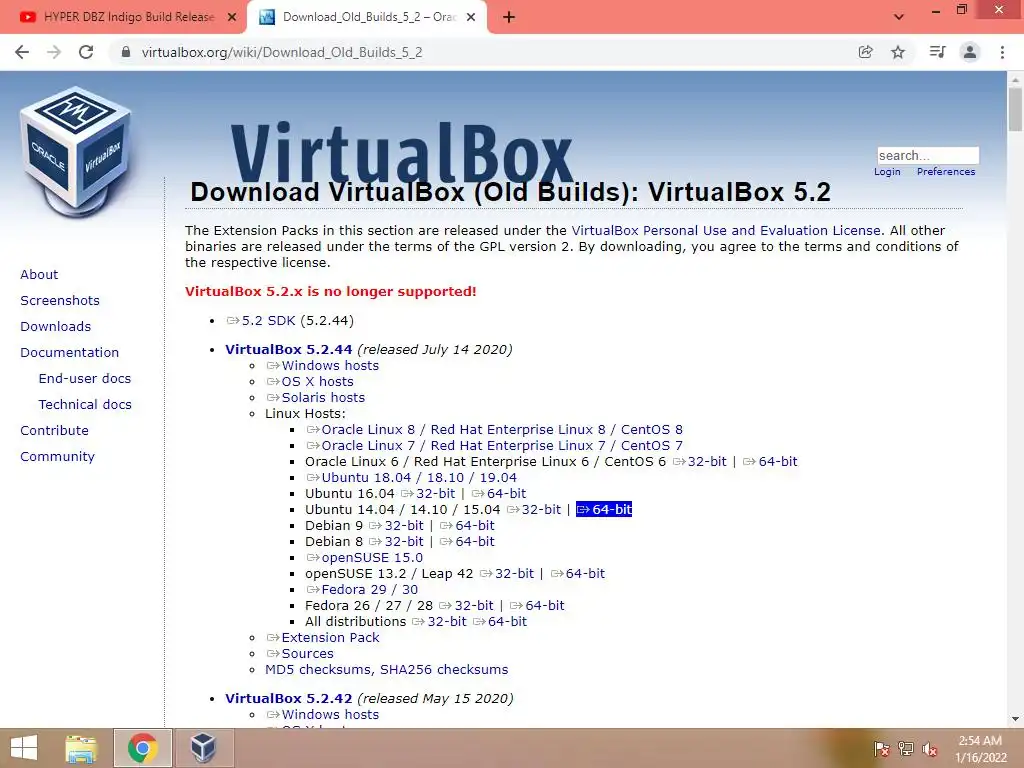This screenshot has height=768, width=1024.
Task: Go back using the browser back arrow
Action: click(22, 52)
